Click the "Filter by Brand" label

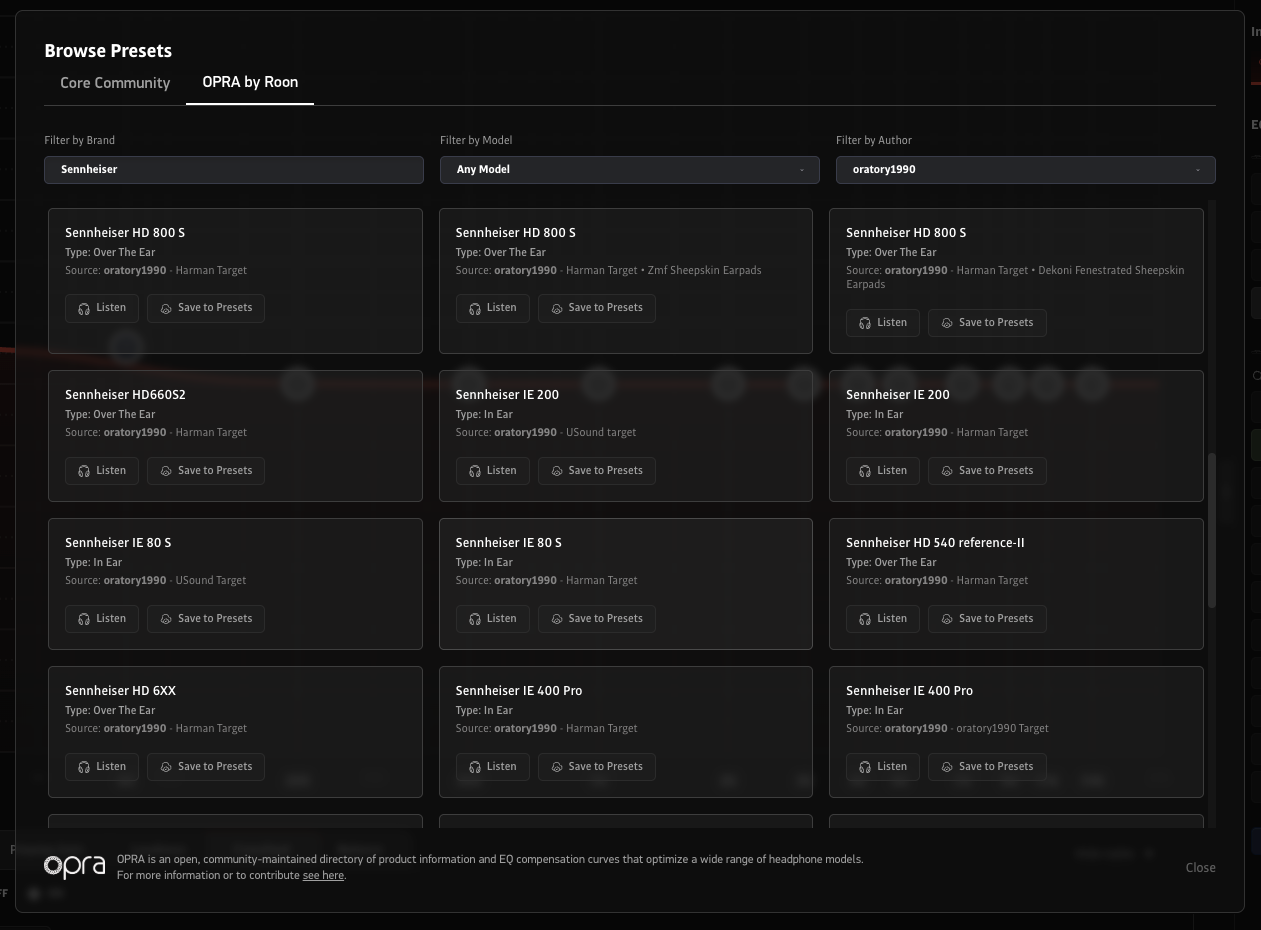(x=80, y=141)
